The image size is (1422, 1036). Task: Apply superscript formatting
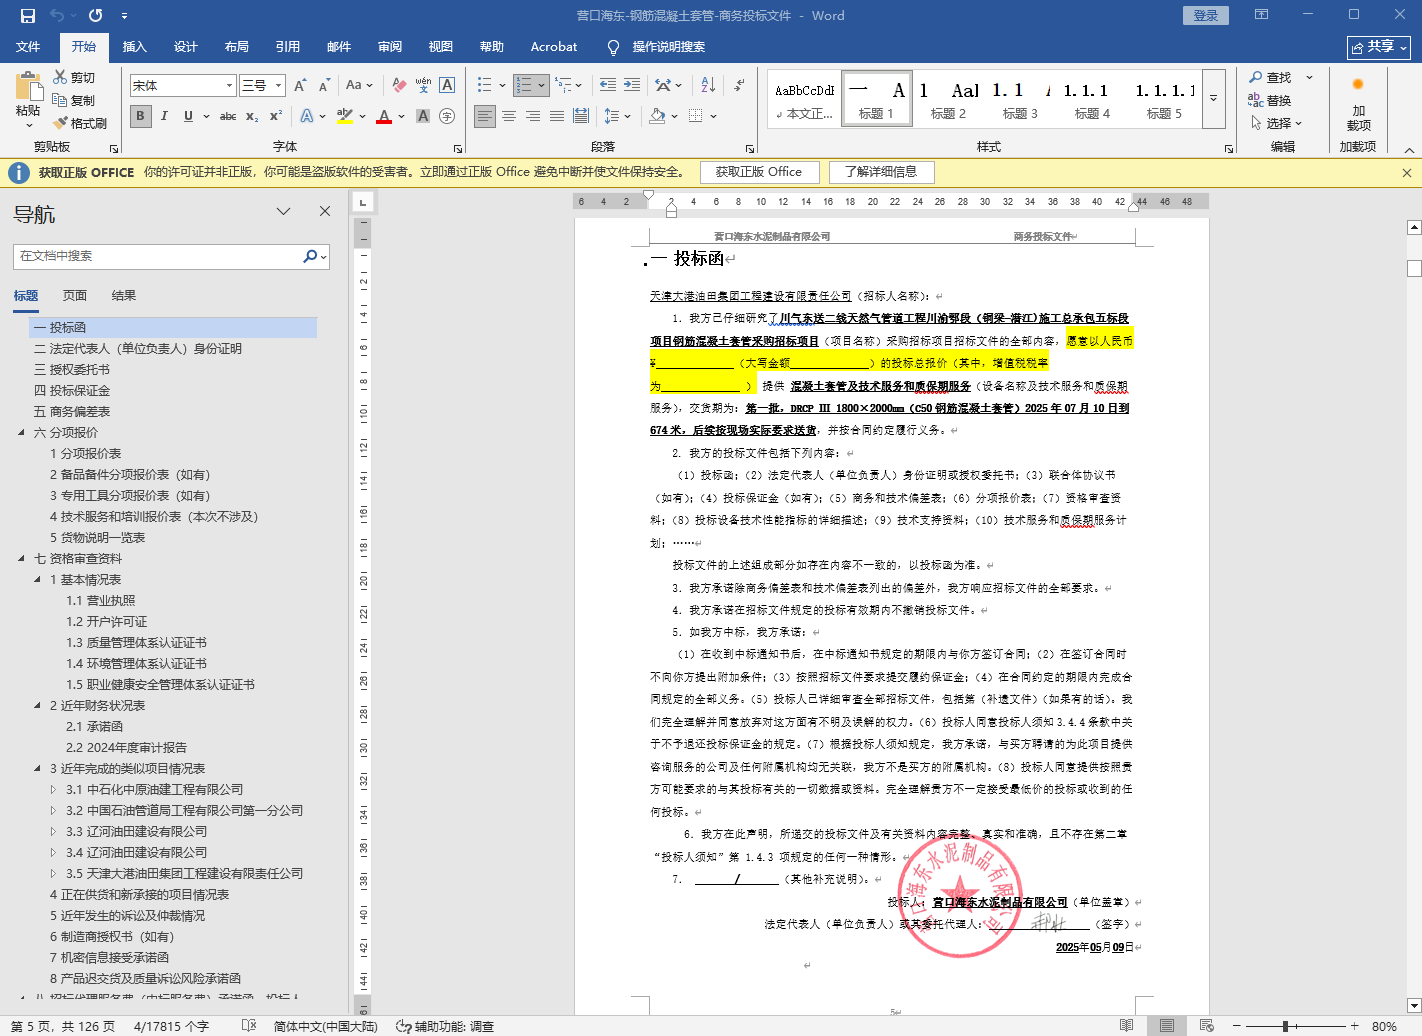tap(276, 116)
